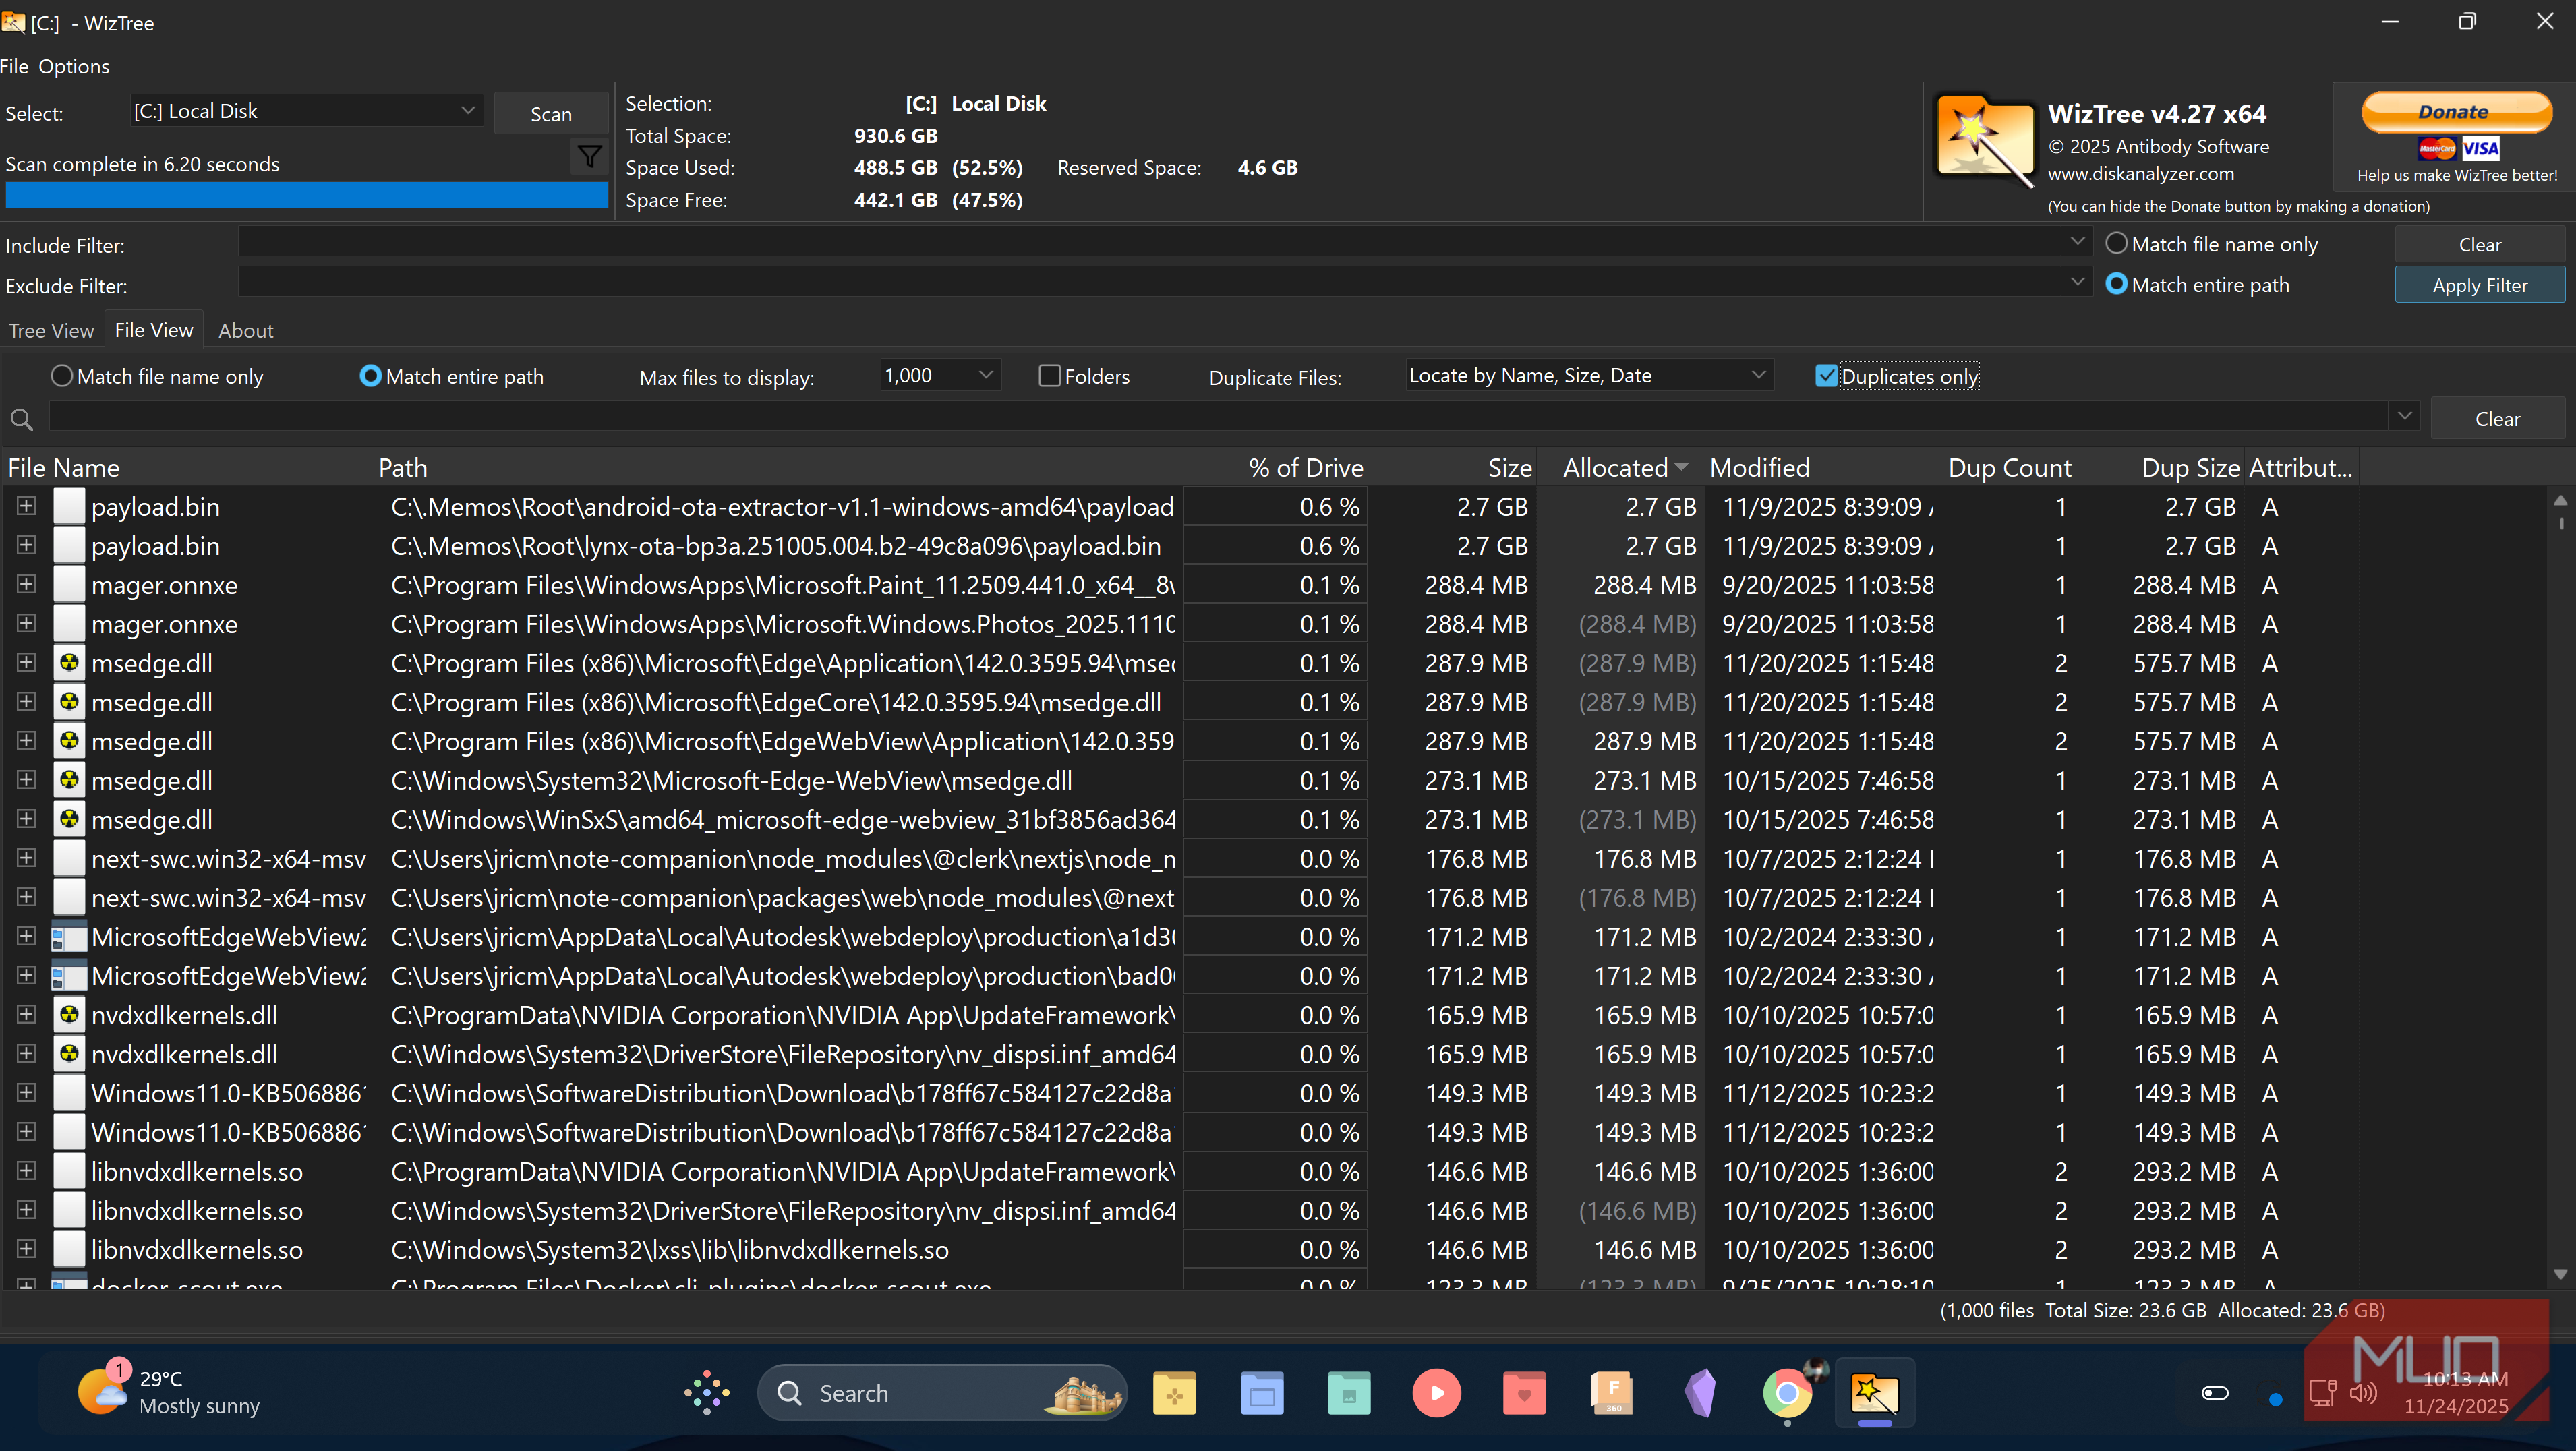Open the red play button app on the taskbar
2576x1451 pixels.
coord(1437,1393)
